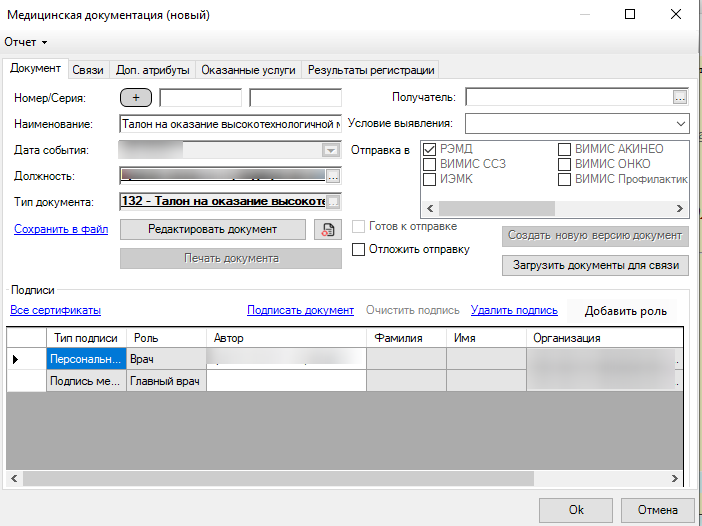Open the Получатель browse ellipsis button
Screen dimensions: 702x526
(680, 97)
